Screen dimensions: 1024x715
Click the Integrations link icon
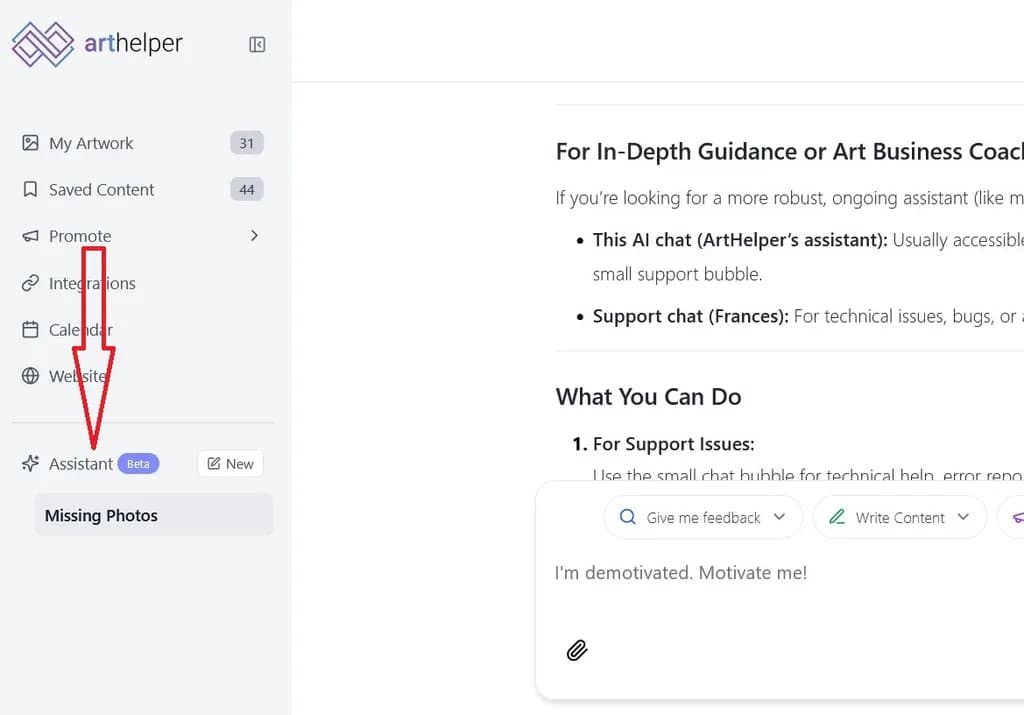point(30,283)
